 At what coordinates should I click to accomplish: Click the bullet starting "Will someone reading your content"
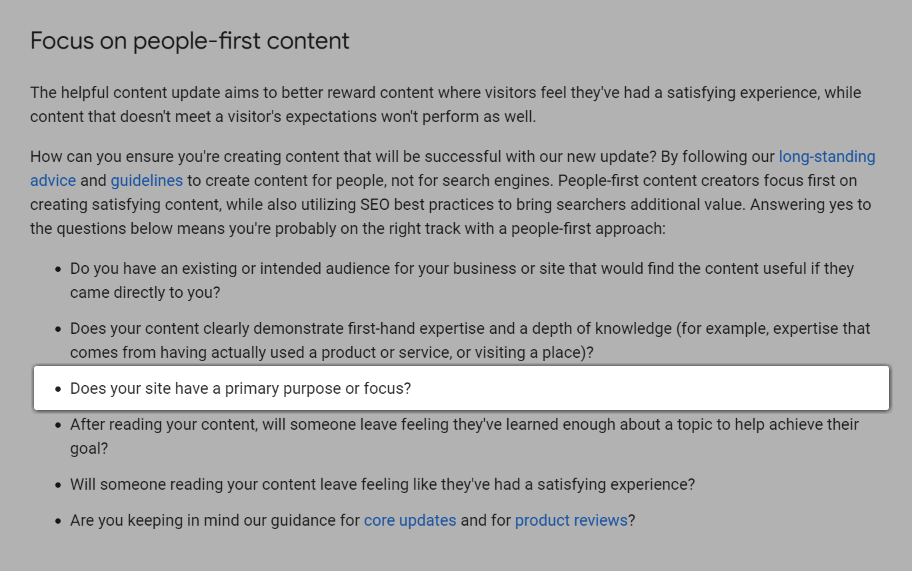[x=382, y=484]
